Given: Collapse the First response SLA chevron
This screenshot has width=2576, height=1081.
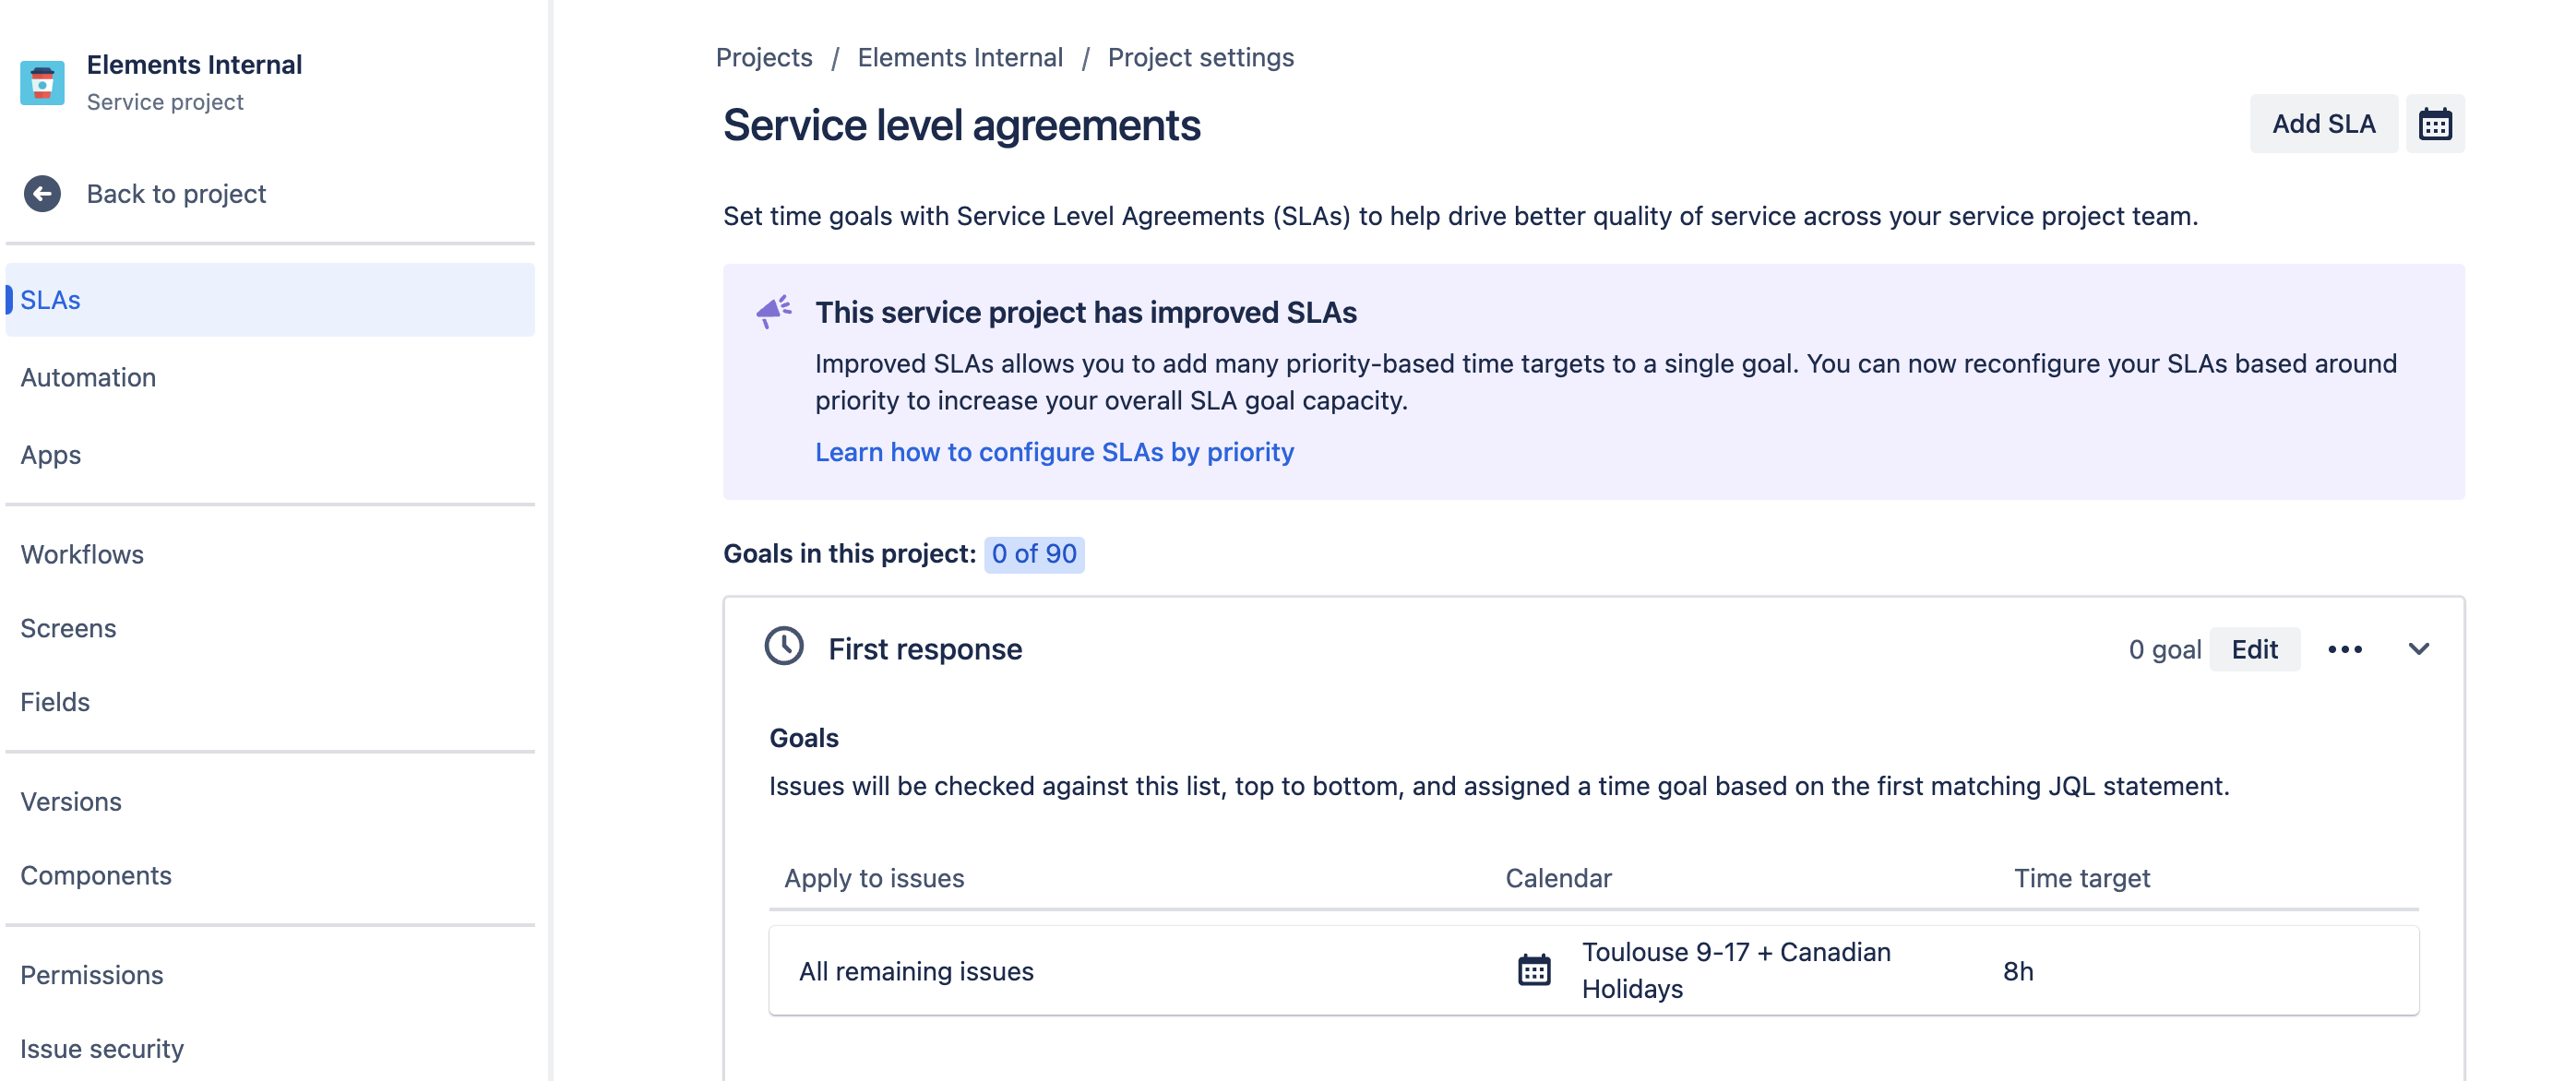Looking at the screenshot, I should (2418, 650).
